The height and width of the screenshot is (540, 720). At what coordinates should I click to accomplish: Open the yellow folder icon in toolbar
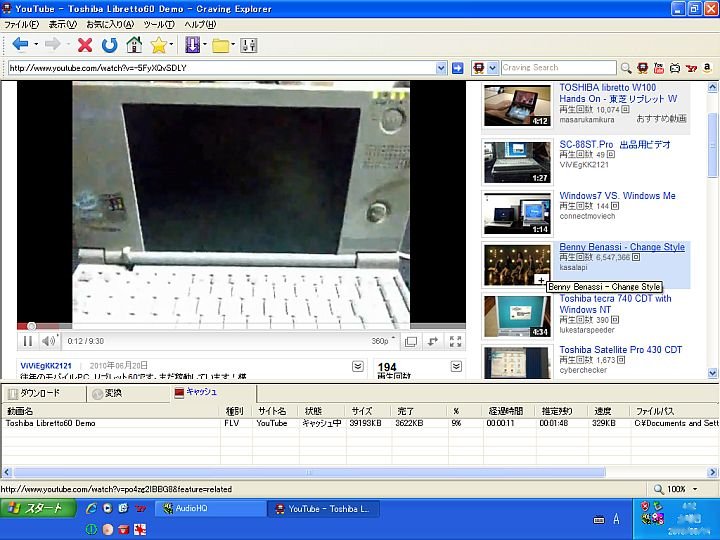220,45
